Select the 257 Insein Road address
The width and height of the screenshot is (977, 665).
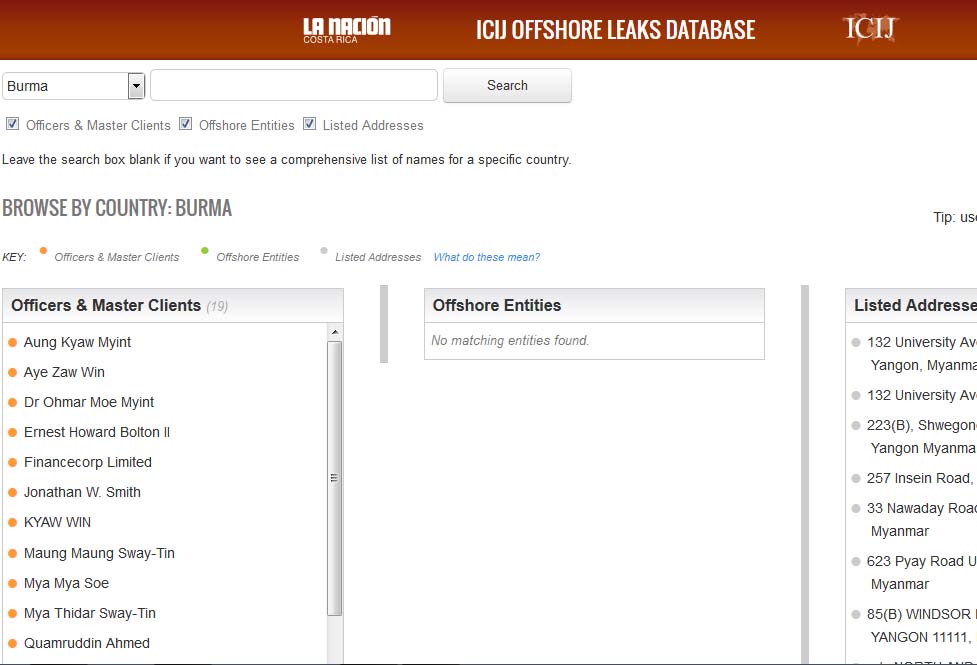922,478
